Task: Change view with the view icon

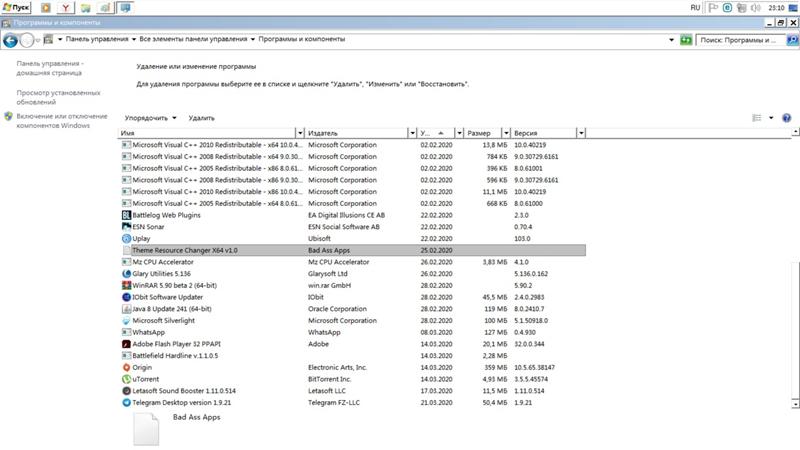Action: [757, 118]
